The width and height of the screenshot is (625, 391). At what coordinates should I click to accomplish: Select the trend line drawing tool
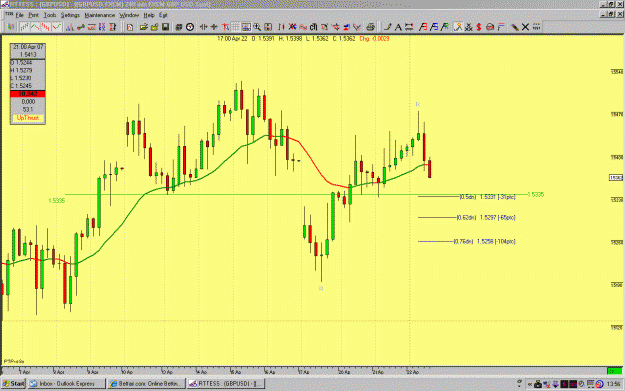[x=387, y=27]
